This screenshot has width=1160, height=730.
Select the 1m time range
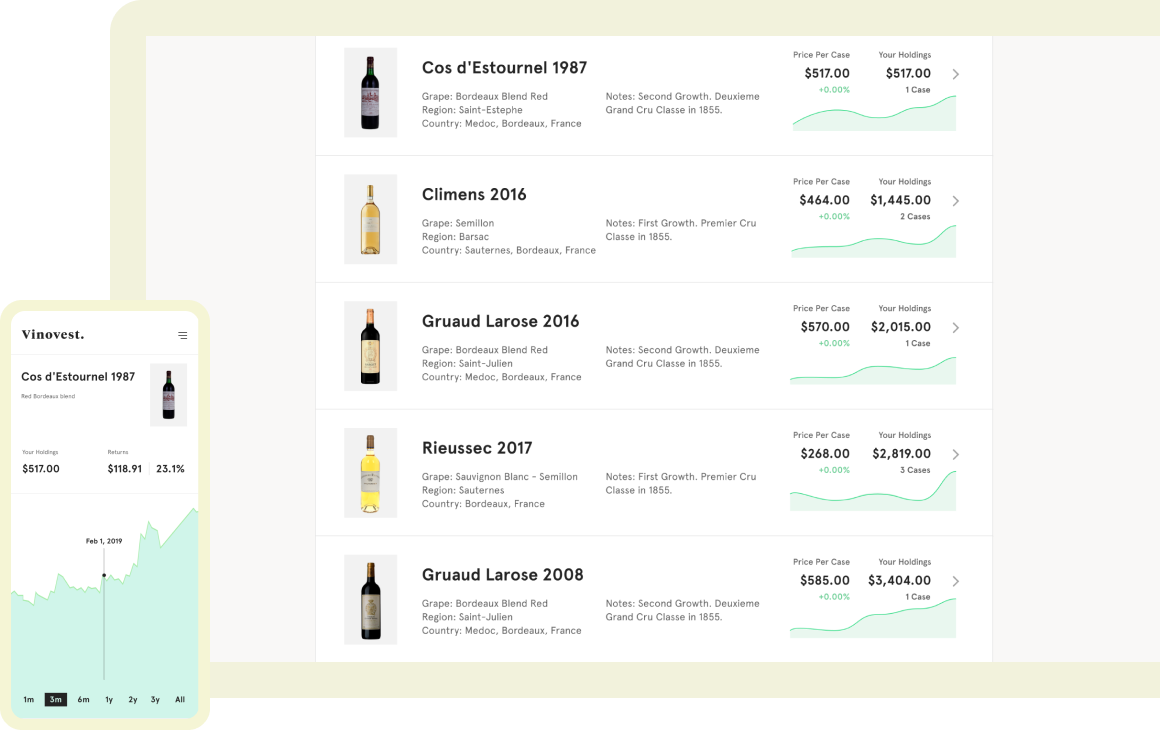pos(29,700)
